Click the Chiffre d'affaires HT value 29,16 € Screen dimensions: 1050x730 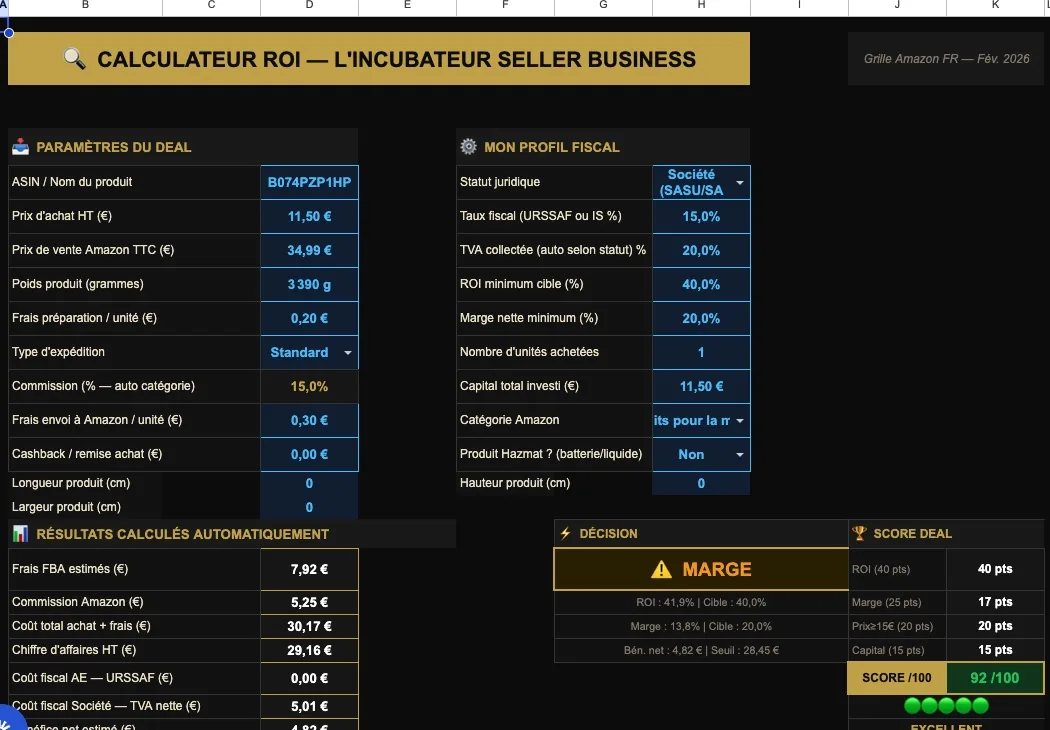click(x=309, y=650)
